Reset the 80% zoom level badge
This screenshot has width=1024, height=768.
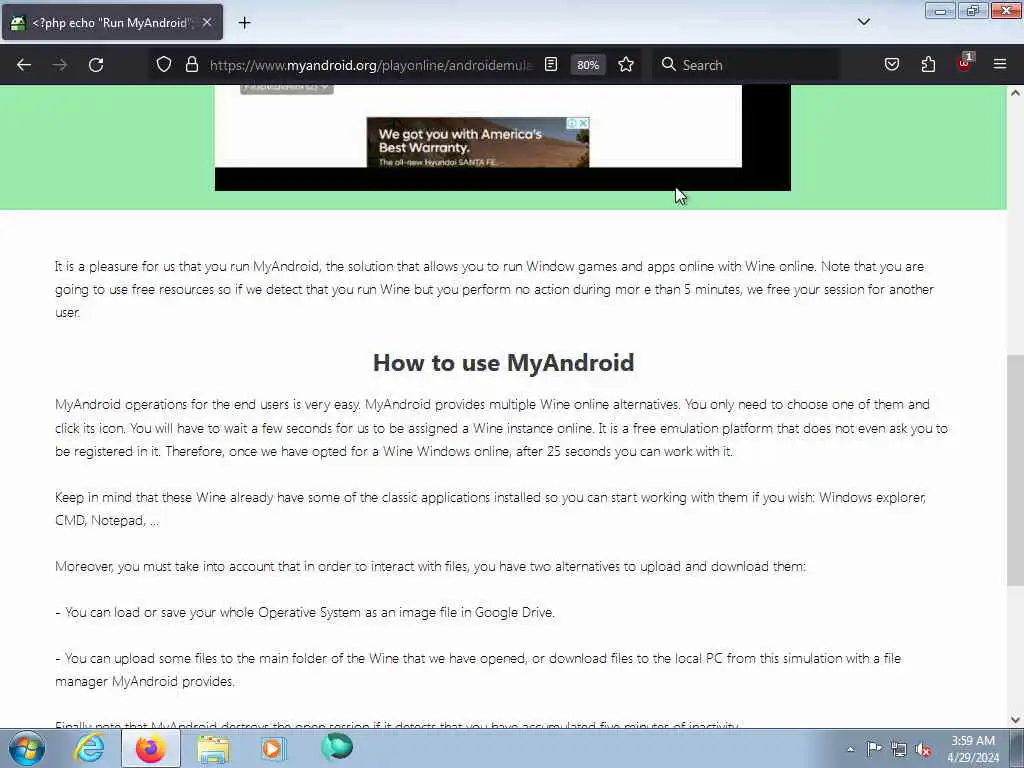[588, 65]
